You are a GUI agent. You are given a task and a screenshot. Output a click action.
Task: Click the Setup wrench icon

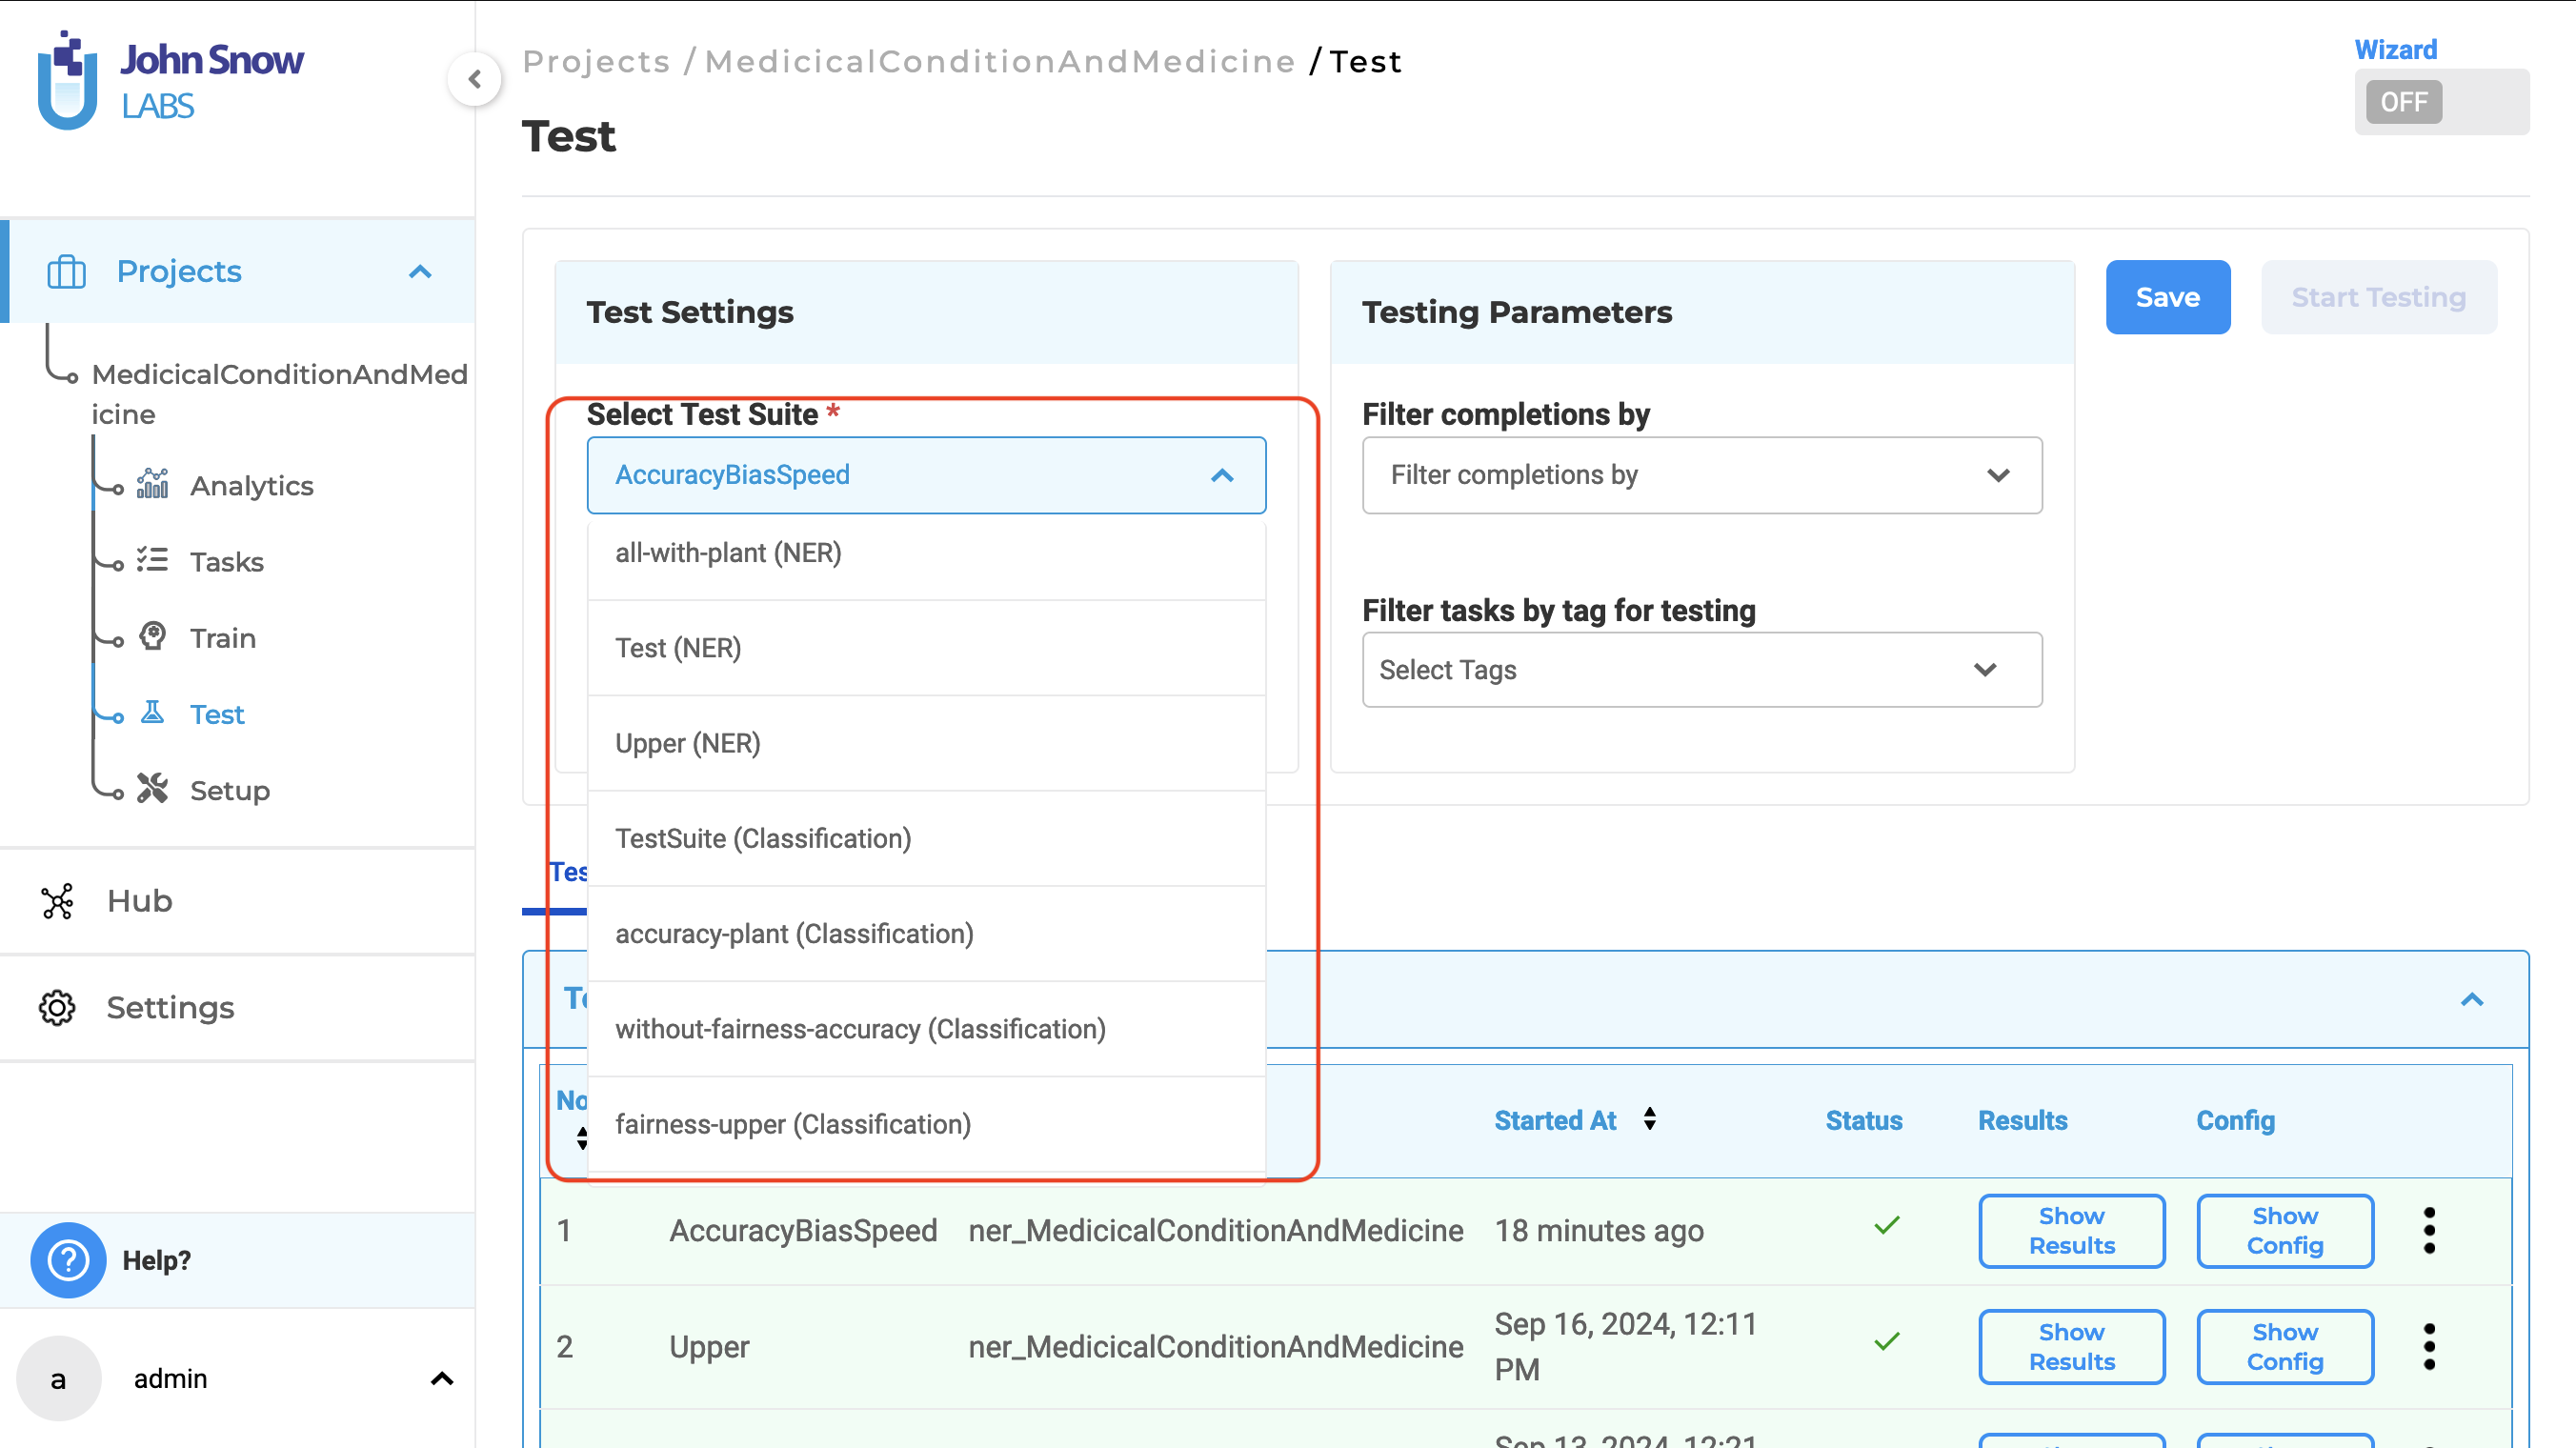coord(152,789)
